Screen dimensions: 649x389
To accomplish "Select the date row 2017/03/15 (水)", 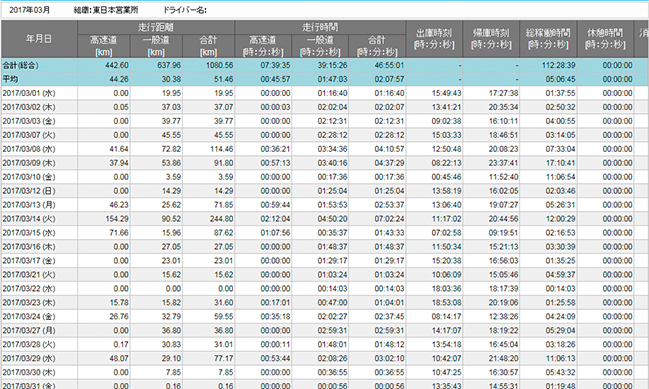I will 29,233.
